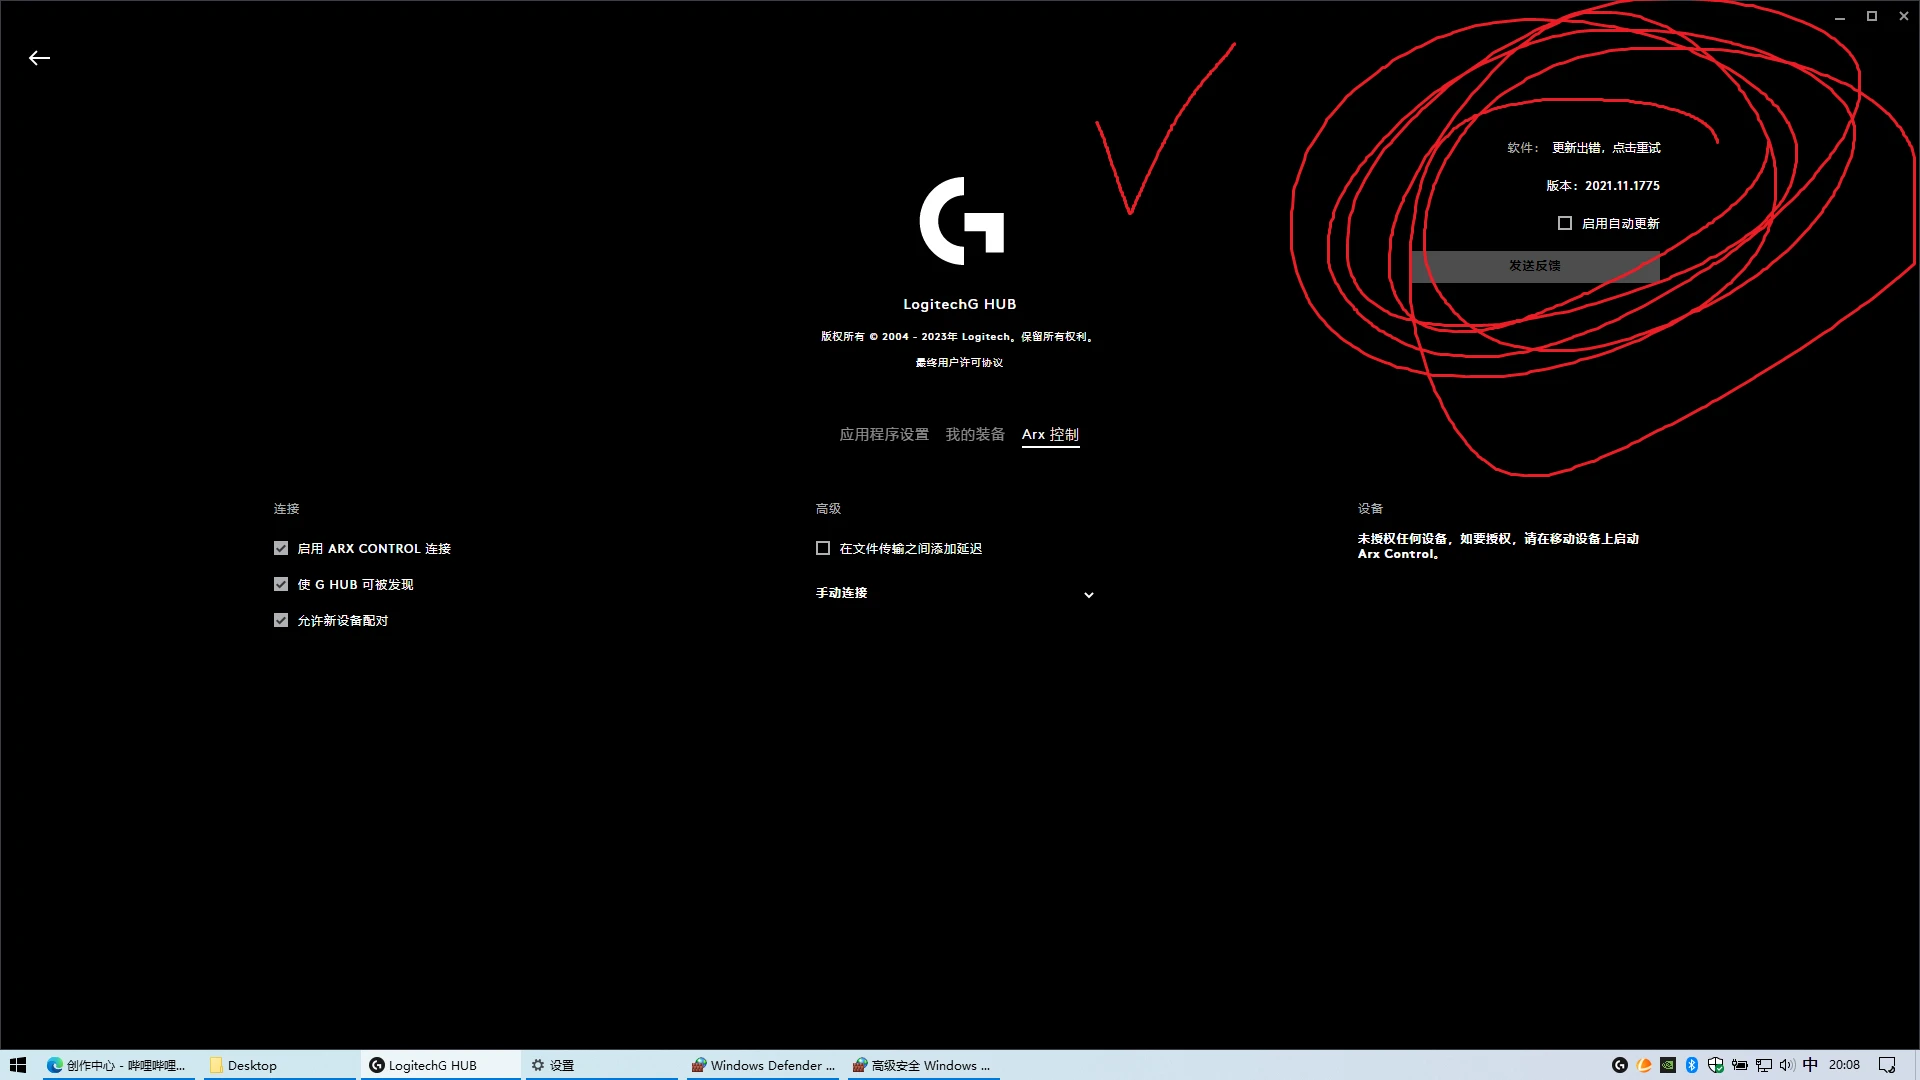Toggle 启用 ARX CONTROL 连接 checkbox
Image resolution: width=1920 pixels, height=1080 pixels.
pos(281,548)
